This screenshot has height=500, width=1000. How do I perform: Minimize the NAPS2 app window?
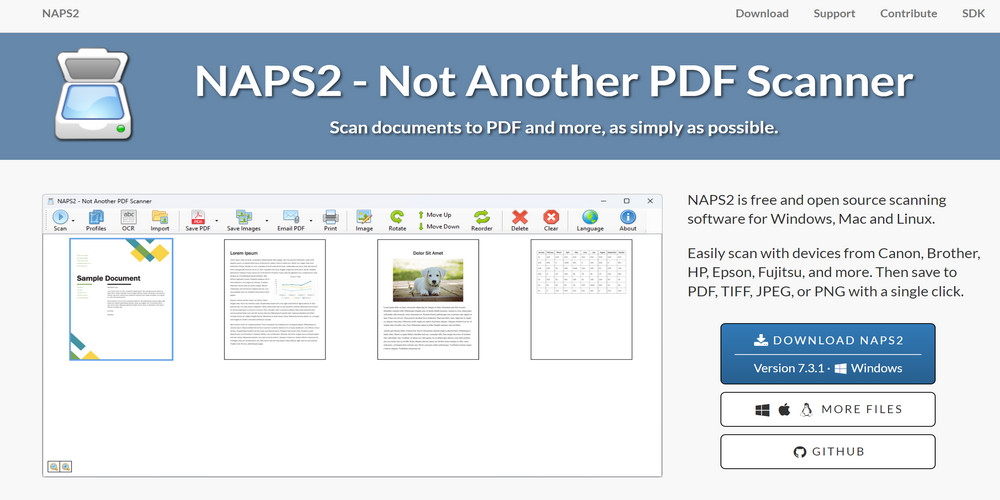[603, 201]
